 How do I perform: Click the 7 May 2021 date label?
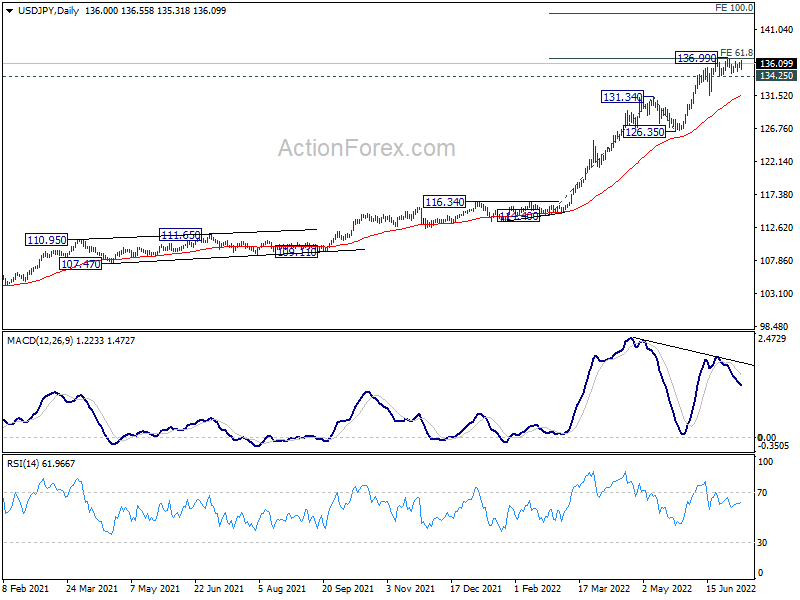[155, 588]
